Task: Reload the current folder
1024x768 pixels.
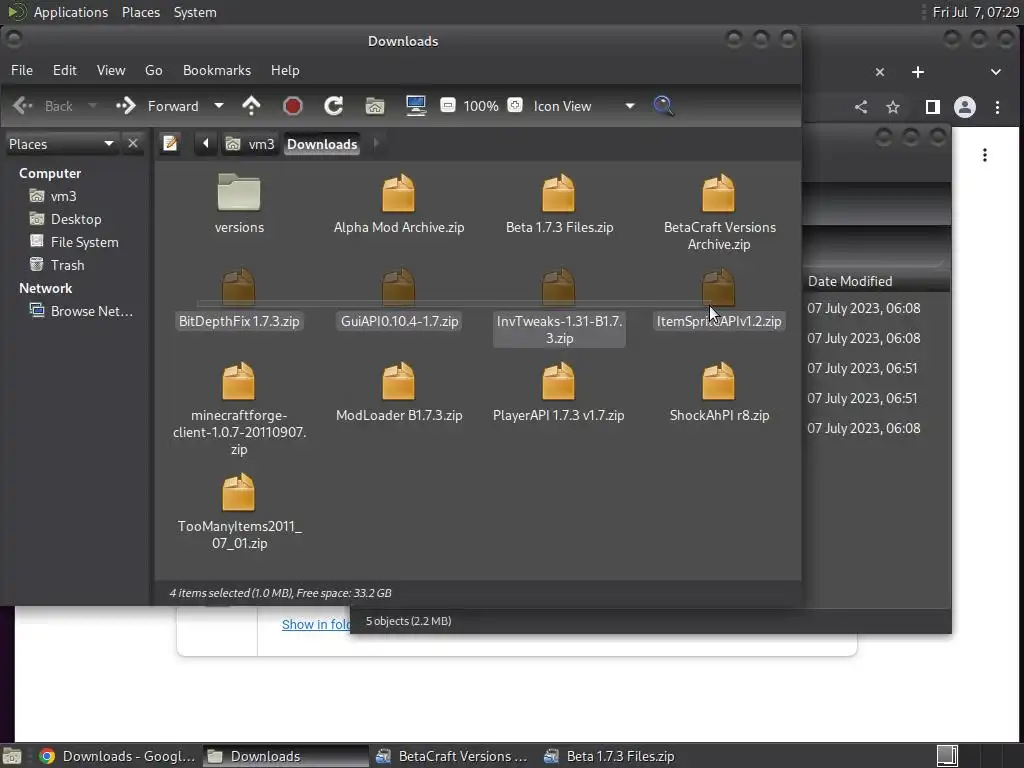Action: tap(334, 106)
